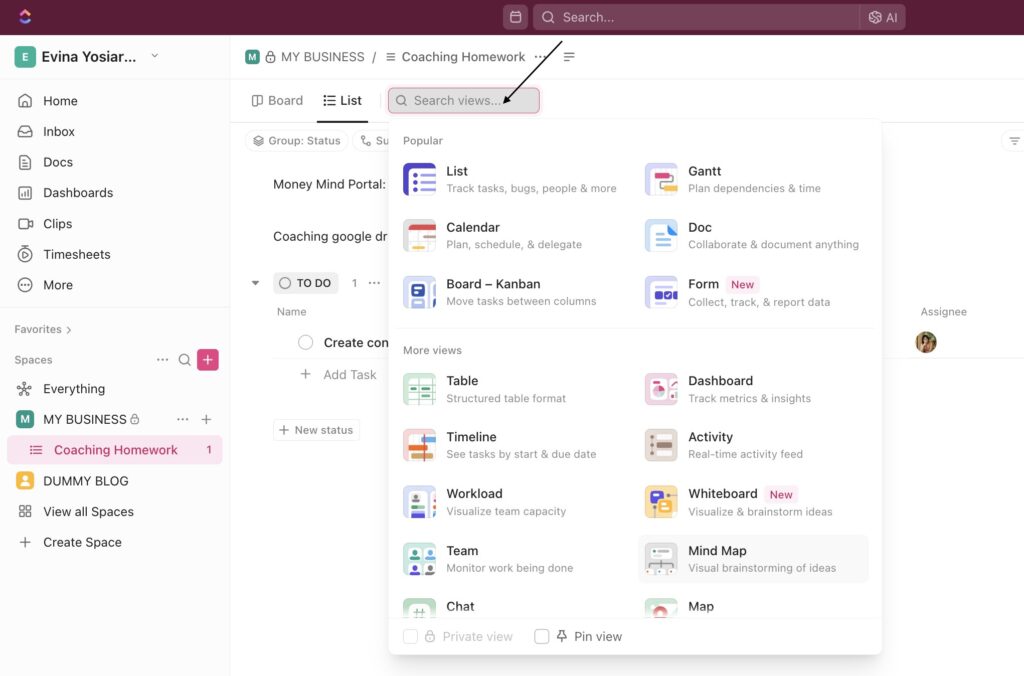Pick the Dashboard view icon
Image resolution: width=1024 pixels, height=676 pixels.
[661, 389]
